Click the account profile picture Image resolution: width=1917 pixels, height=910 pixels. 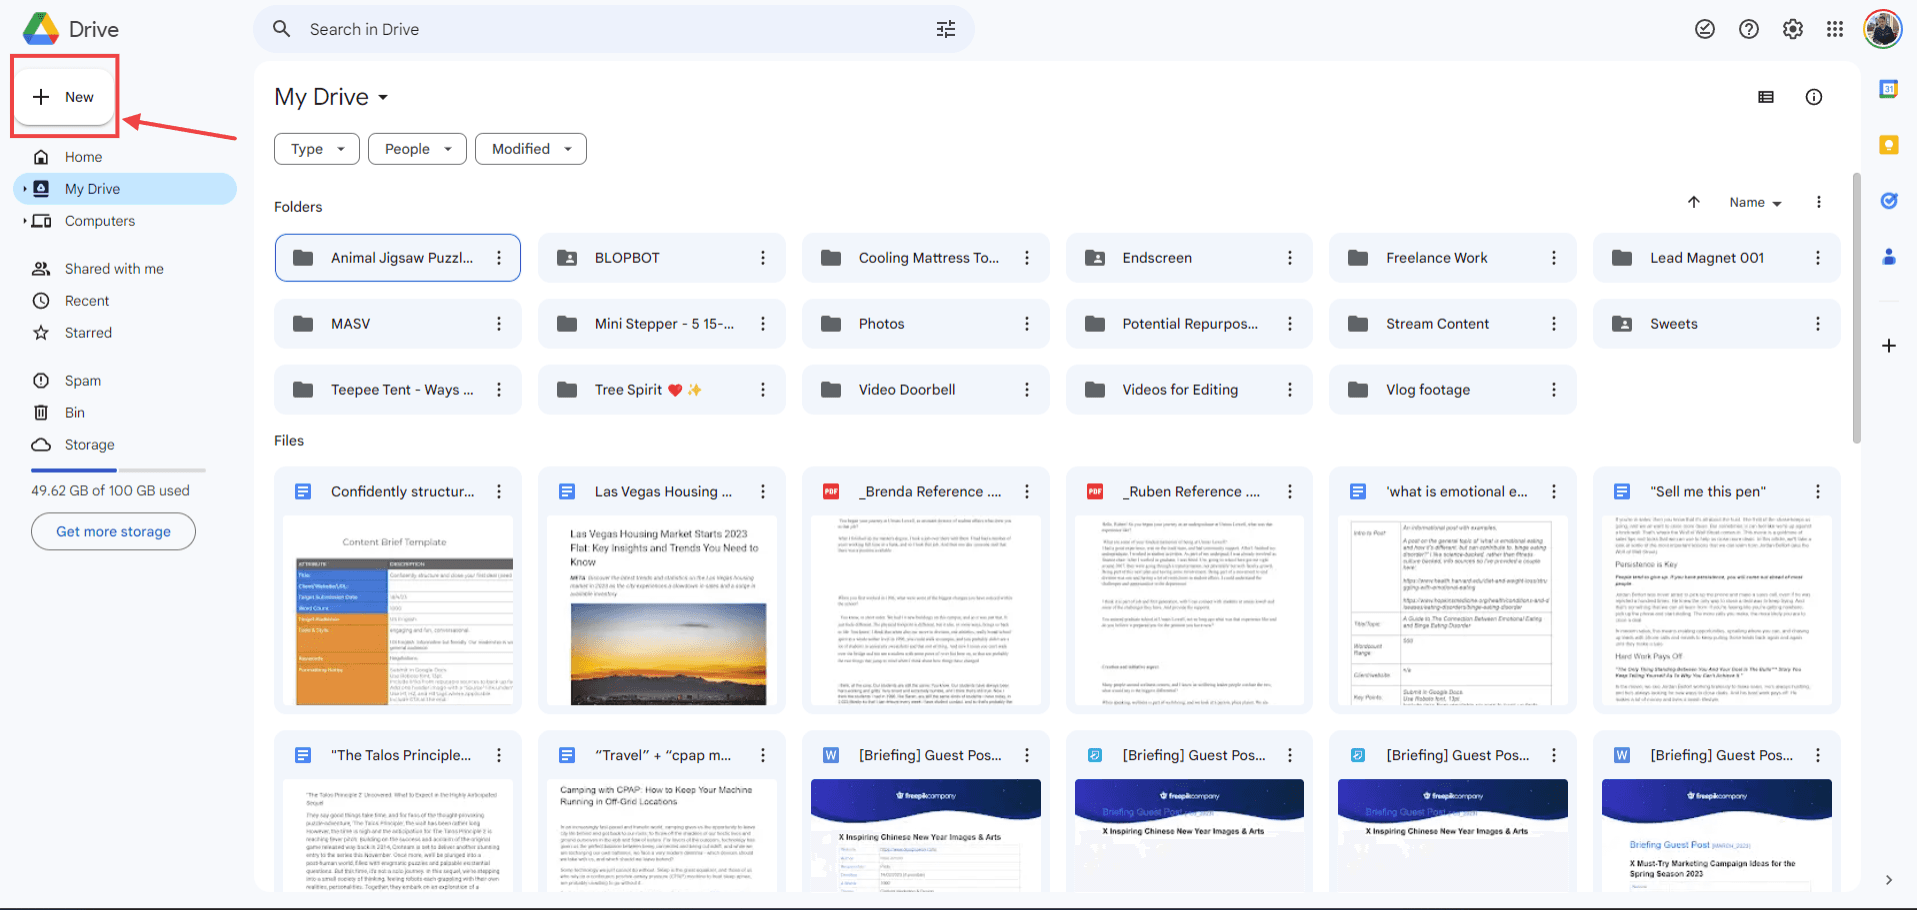(x=1883, y=29)
